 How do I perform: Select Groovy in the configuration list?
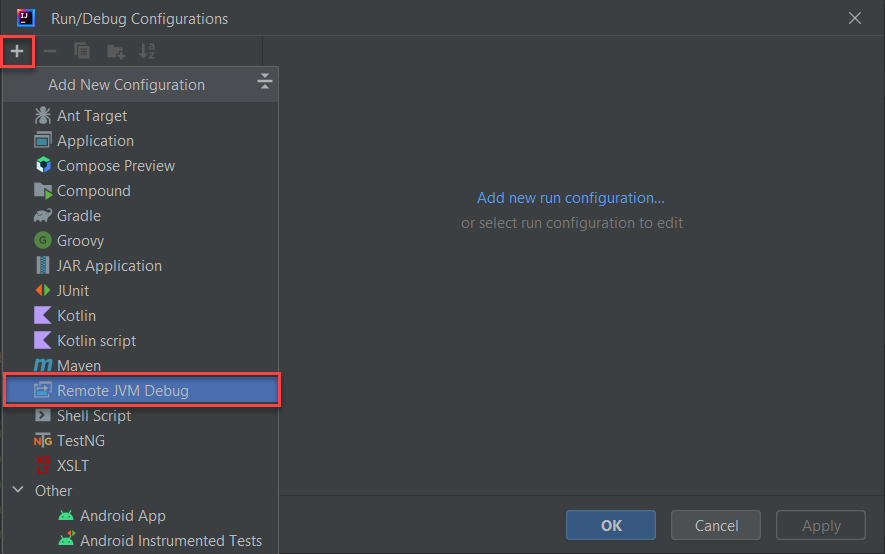(x=141, y=240)
